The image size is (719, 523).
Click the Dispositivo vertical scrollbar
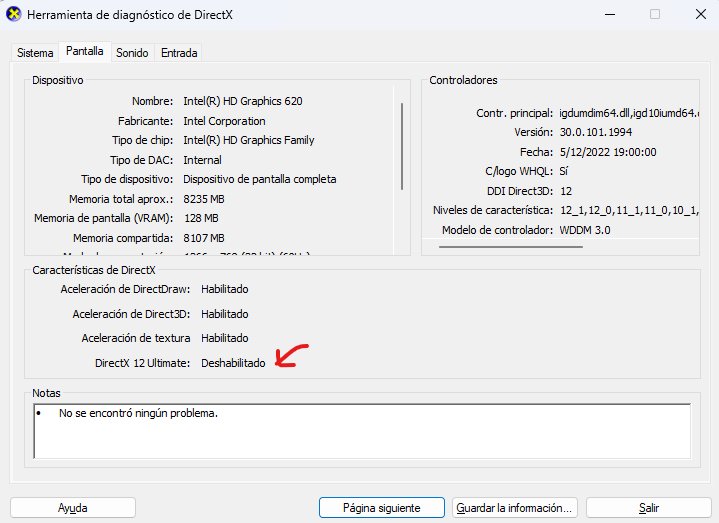coord(402,146)
